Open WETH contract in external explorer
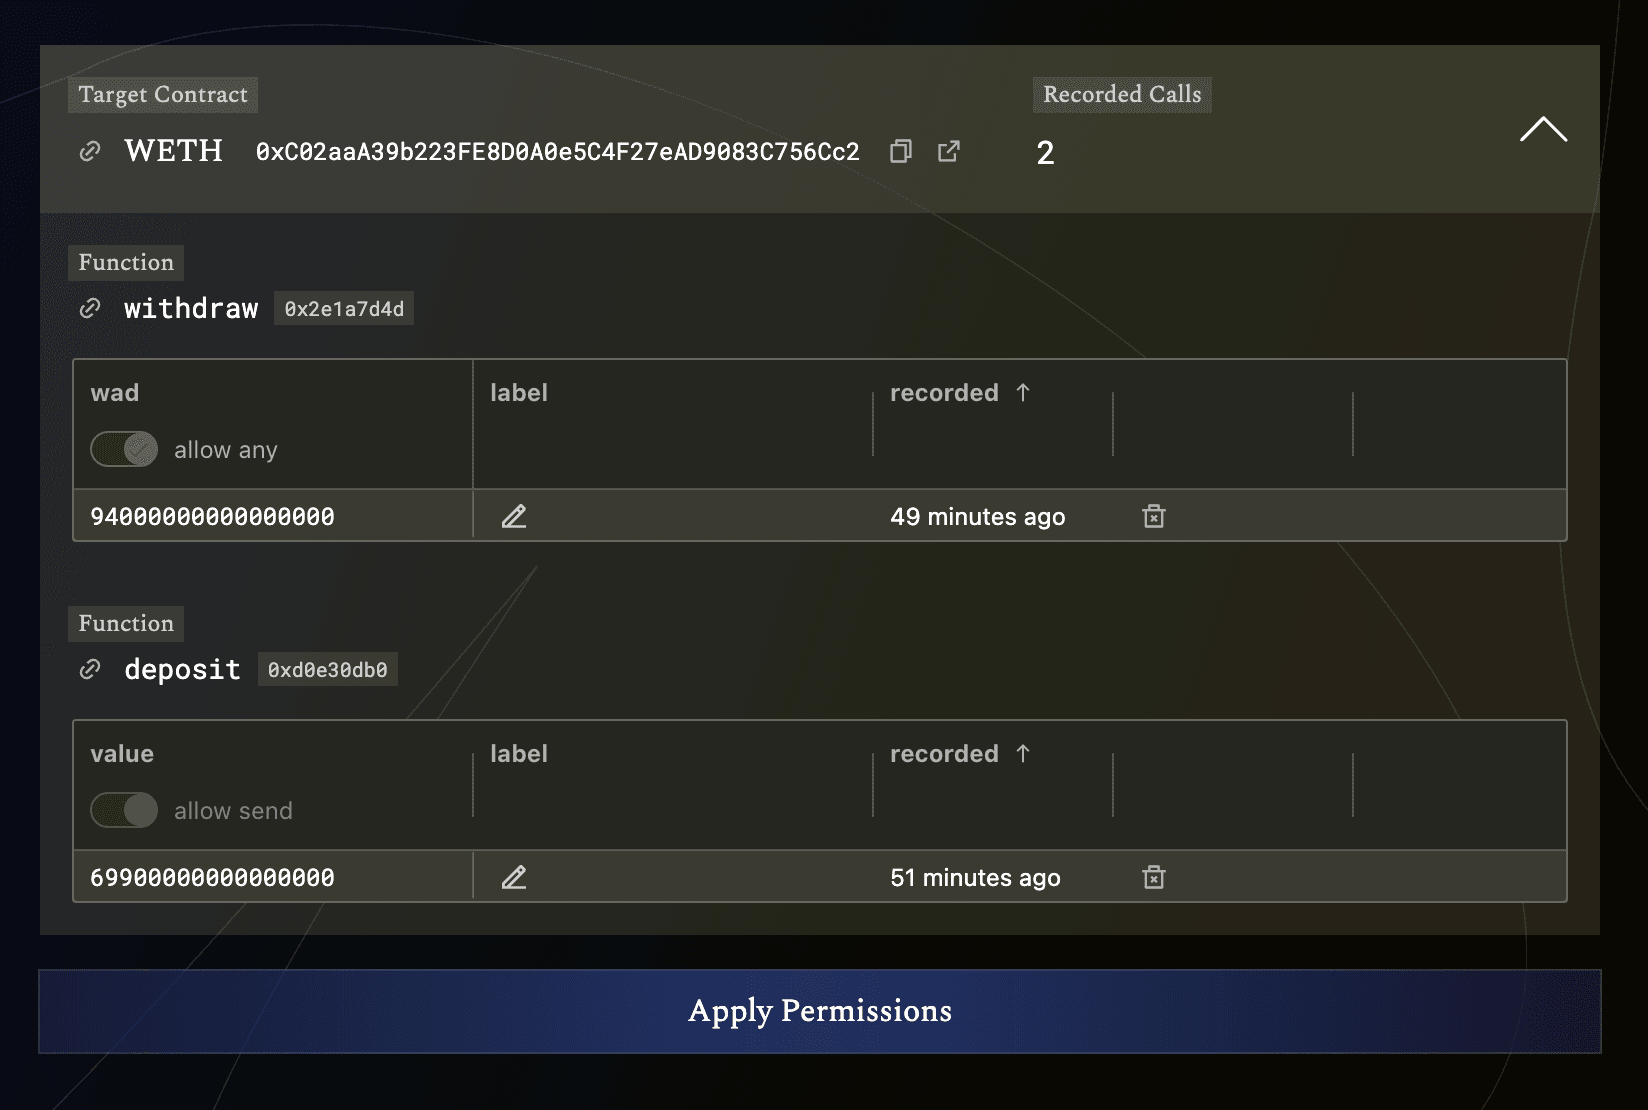The width and height of the screenshot is (1648, 1110). [x=948, y=151]
